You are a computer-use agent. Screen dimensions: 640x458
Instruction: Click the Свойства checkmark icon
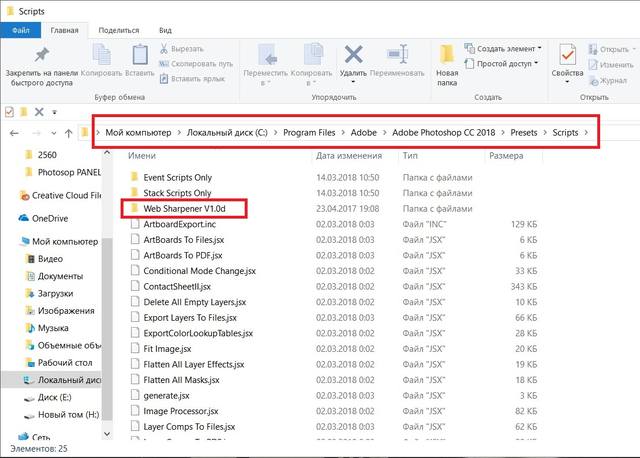pyautogui.click(x=567, y=54)
